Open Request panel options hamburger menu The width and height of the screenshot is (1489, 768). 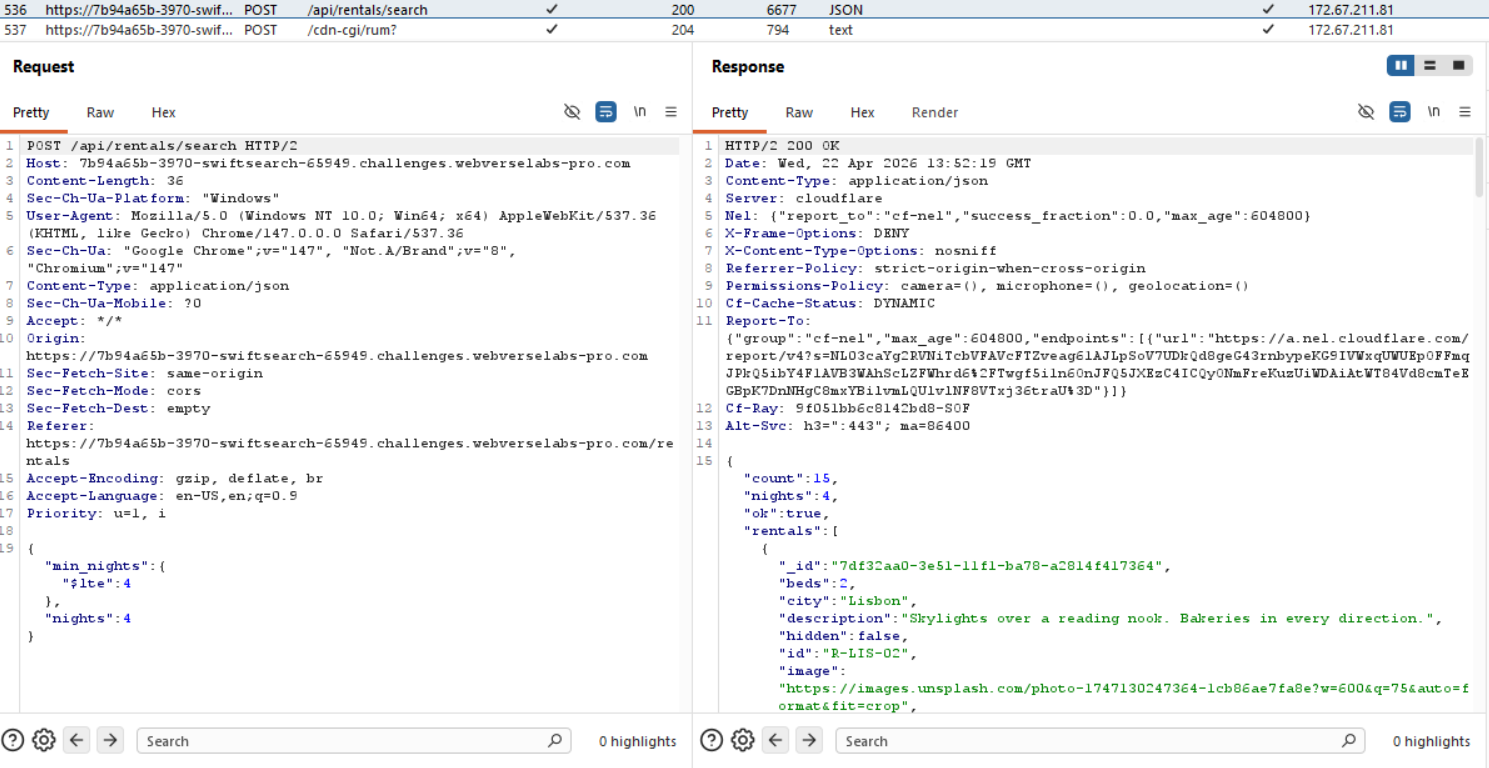coord(671,112)
